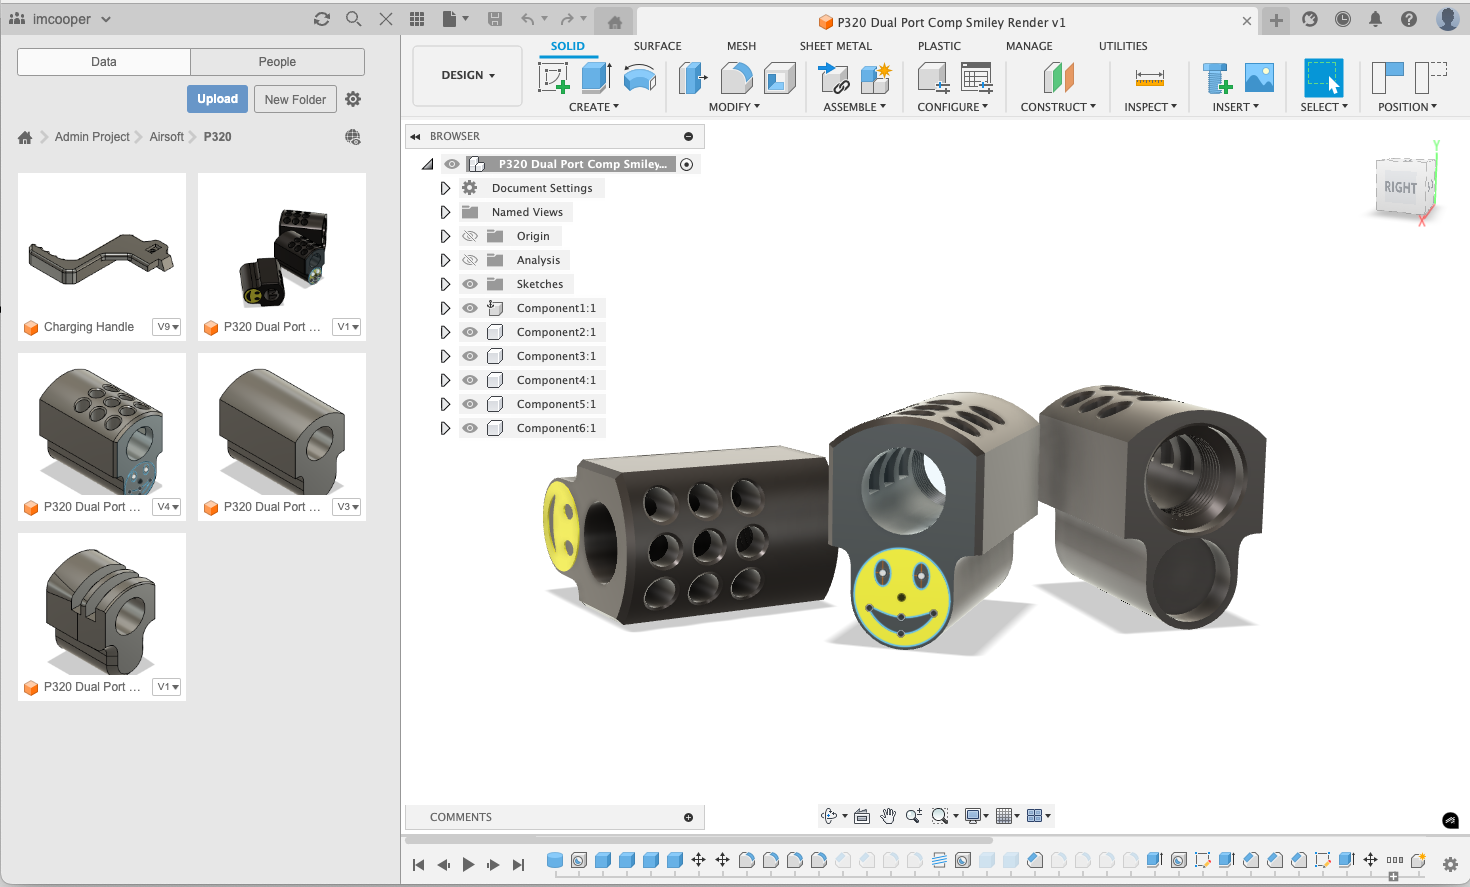Toggle visibility of Origin folder
This screenshot has height=887, width=1470.
point(470,236)
